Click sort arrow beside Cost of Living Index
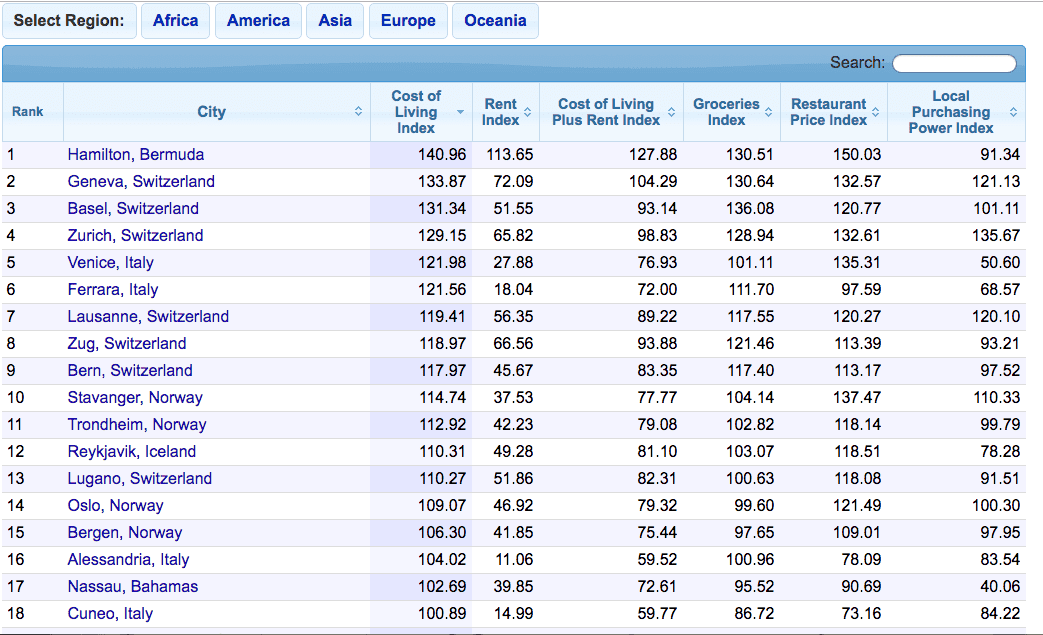 tap(460, 112)
